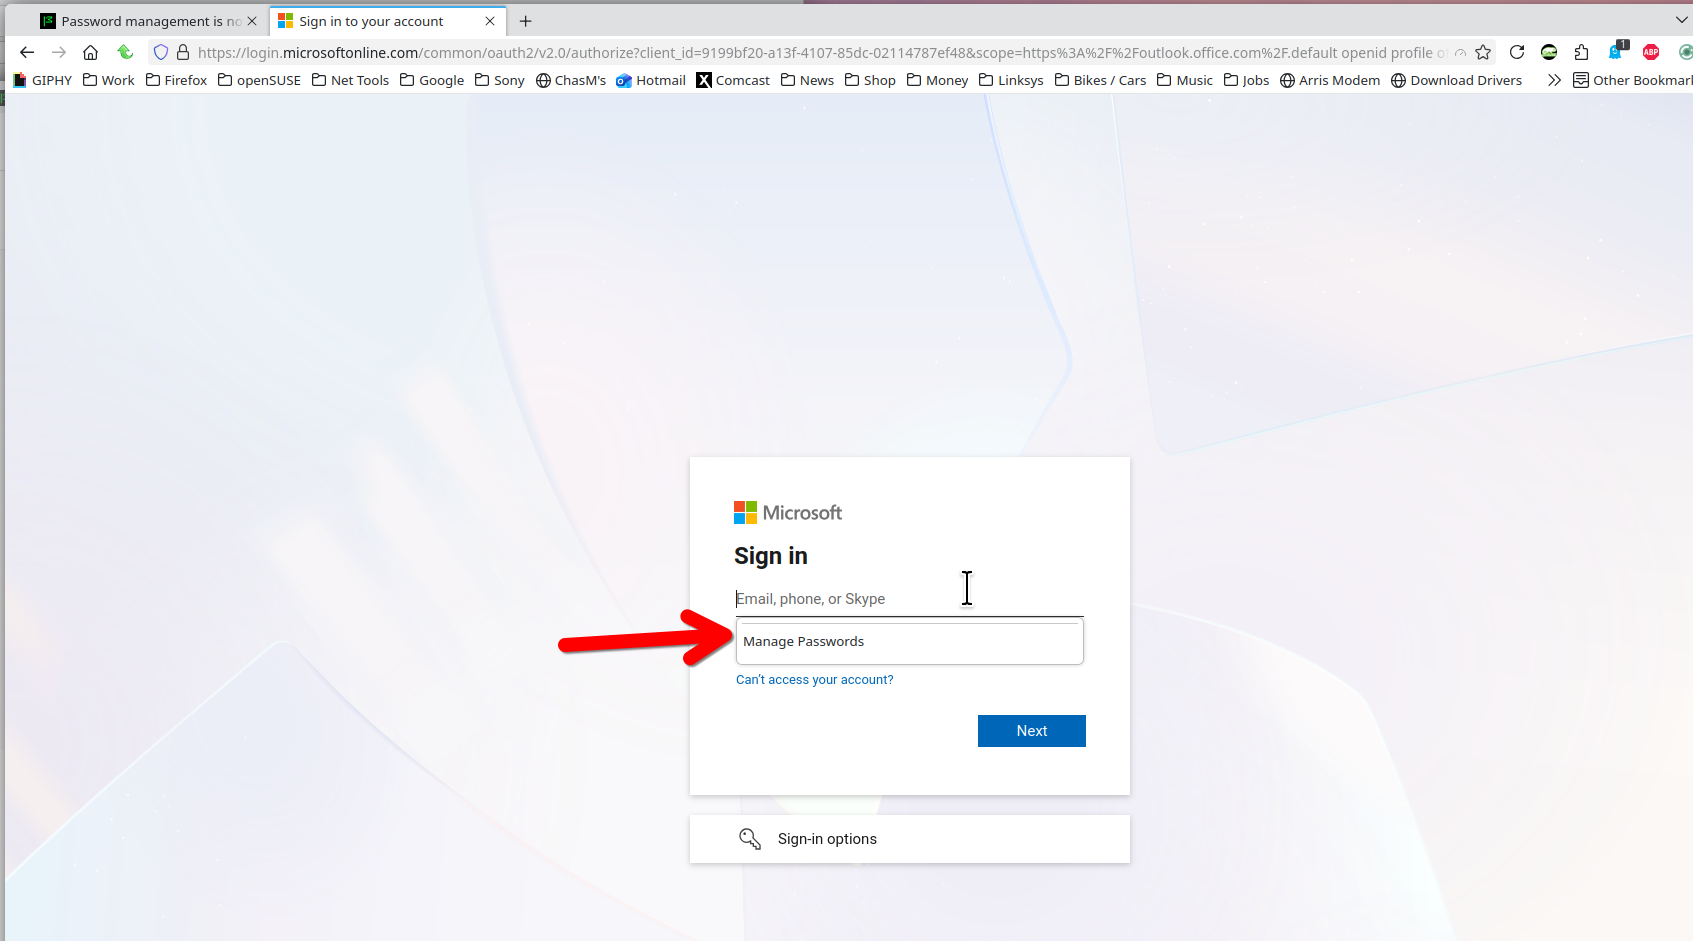The image size is (1693, 941).
Task: Go back to the previous page
Action: 27,52
